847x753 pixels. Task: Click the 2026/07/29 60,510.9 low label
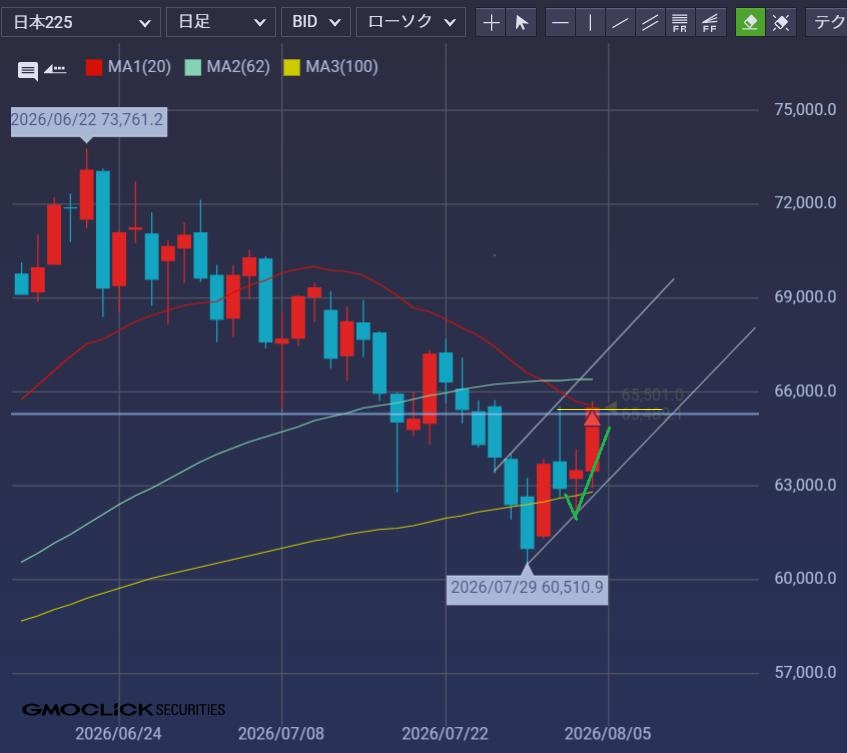pos(527,588)
